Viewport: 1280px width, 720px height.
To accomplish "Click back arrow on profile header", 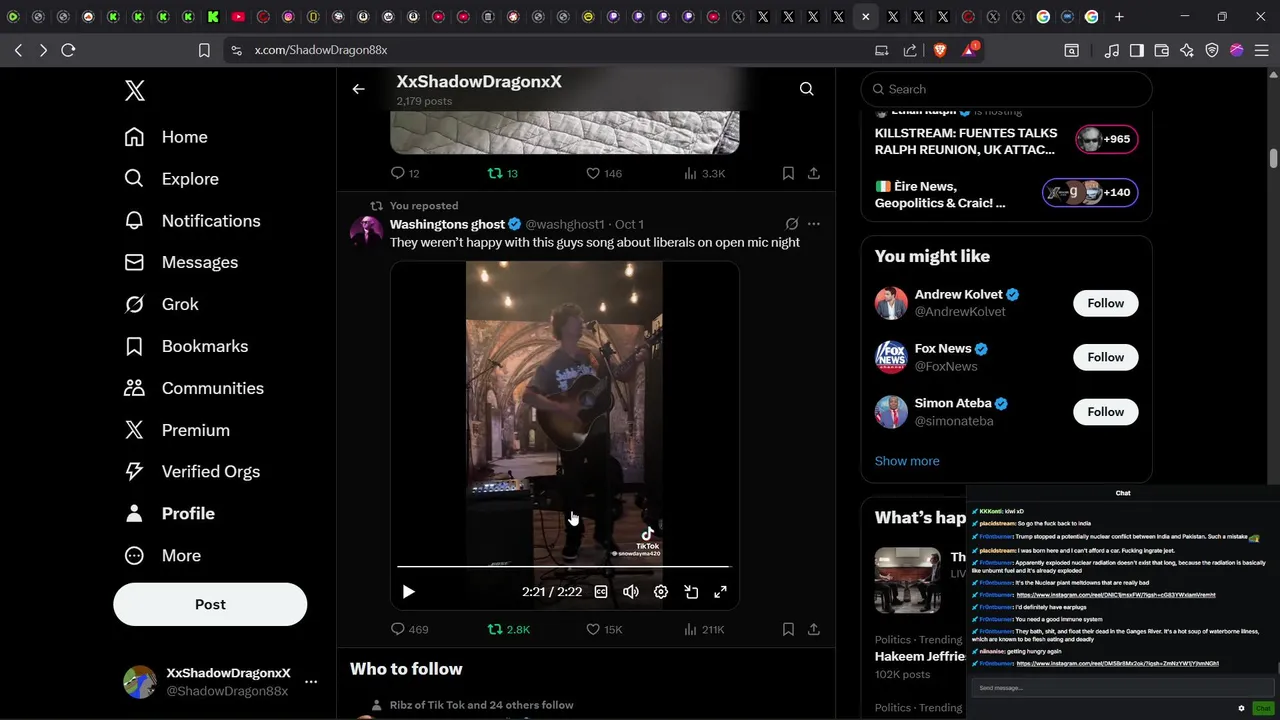I will tap(358, 89).
